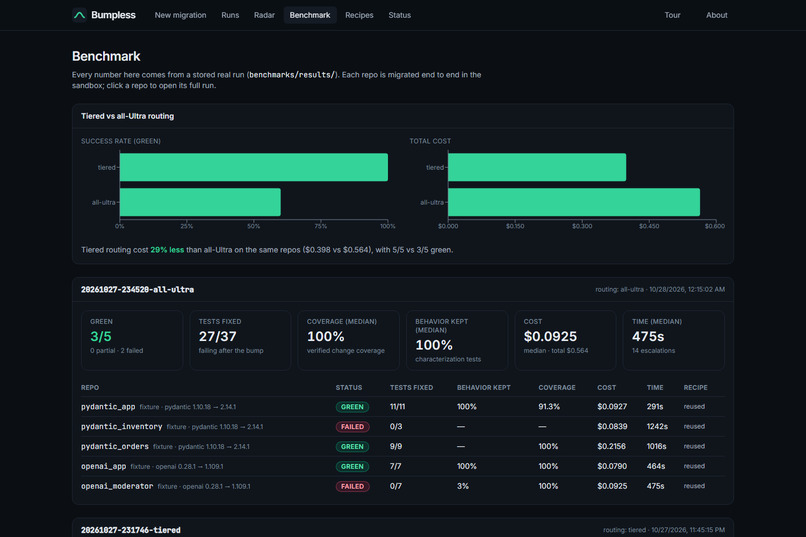
Task: Click the GREEN badge for openai_app
Action: 352,467
